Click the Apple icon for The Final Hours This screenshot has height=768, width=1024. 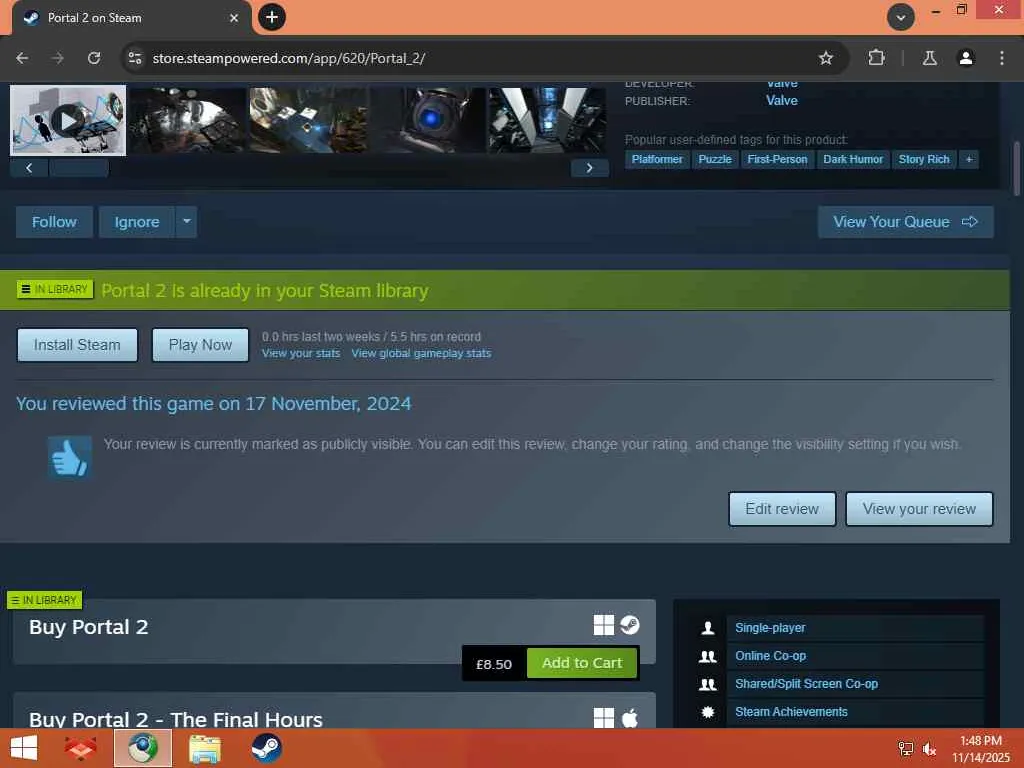pos(630,718)
